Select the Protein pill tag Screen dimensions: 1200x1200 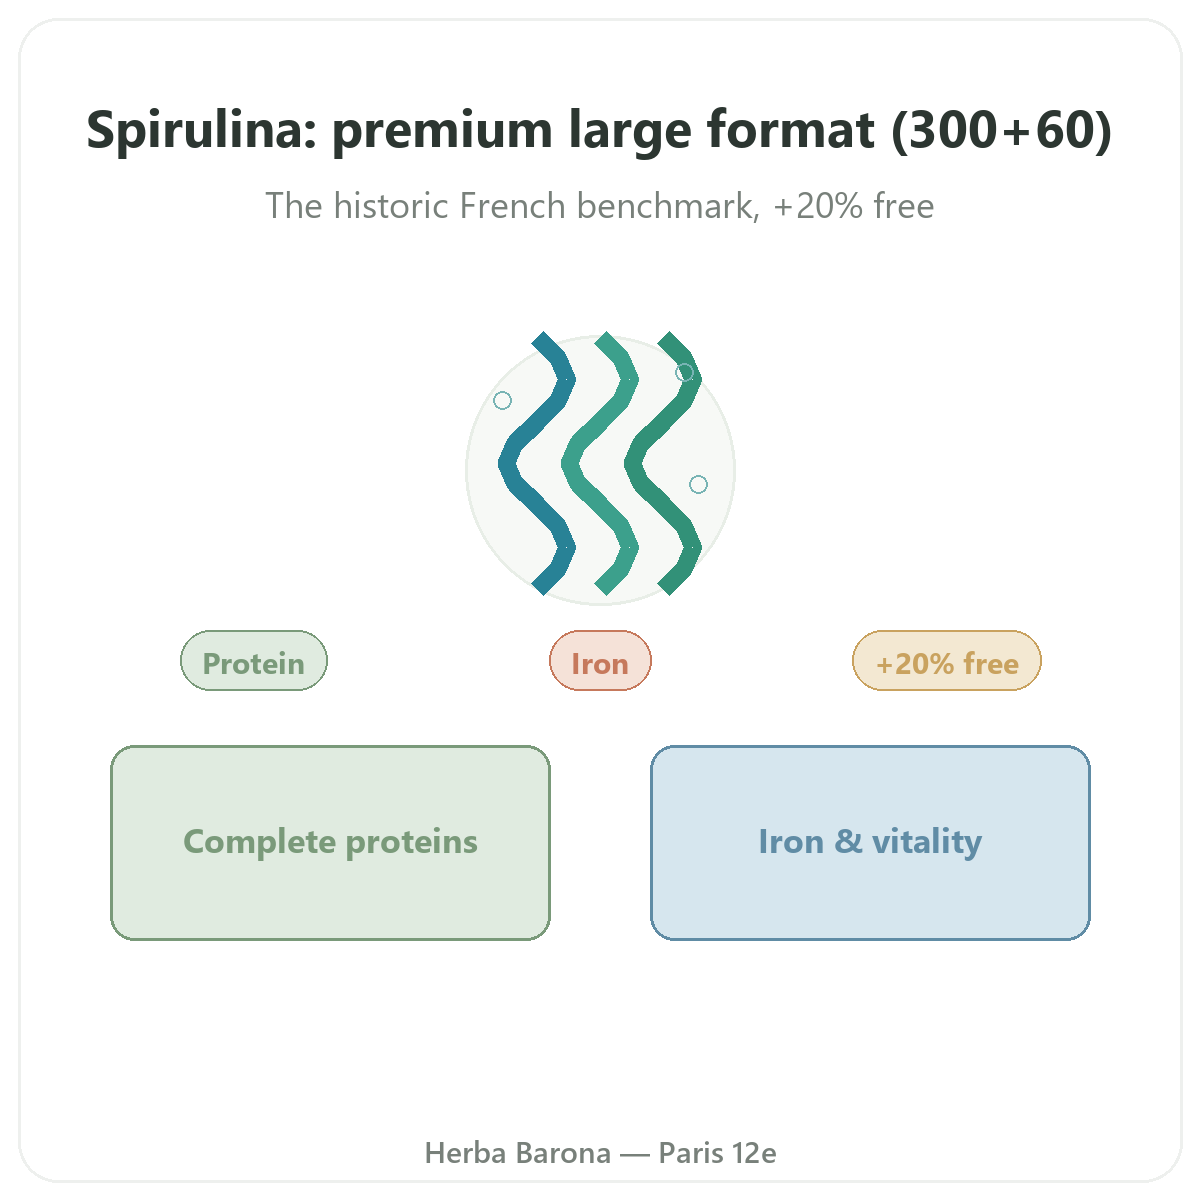click(254, 661)
